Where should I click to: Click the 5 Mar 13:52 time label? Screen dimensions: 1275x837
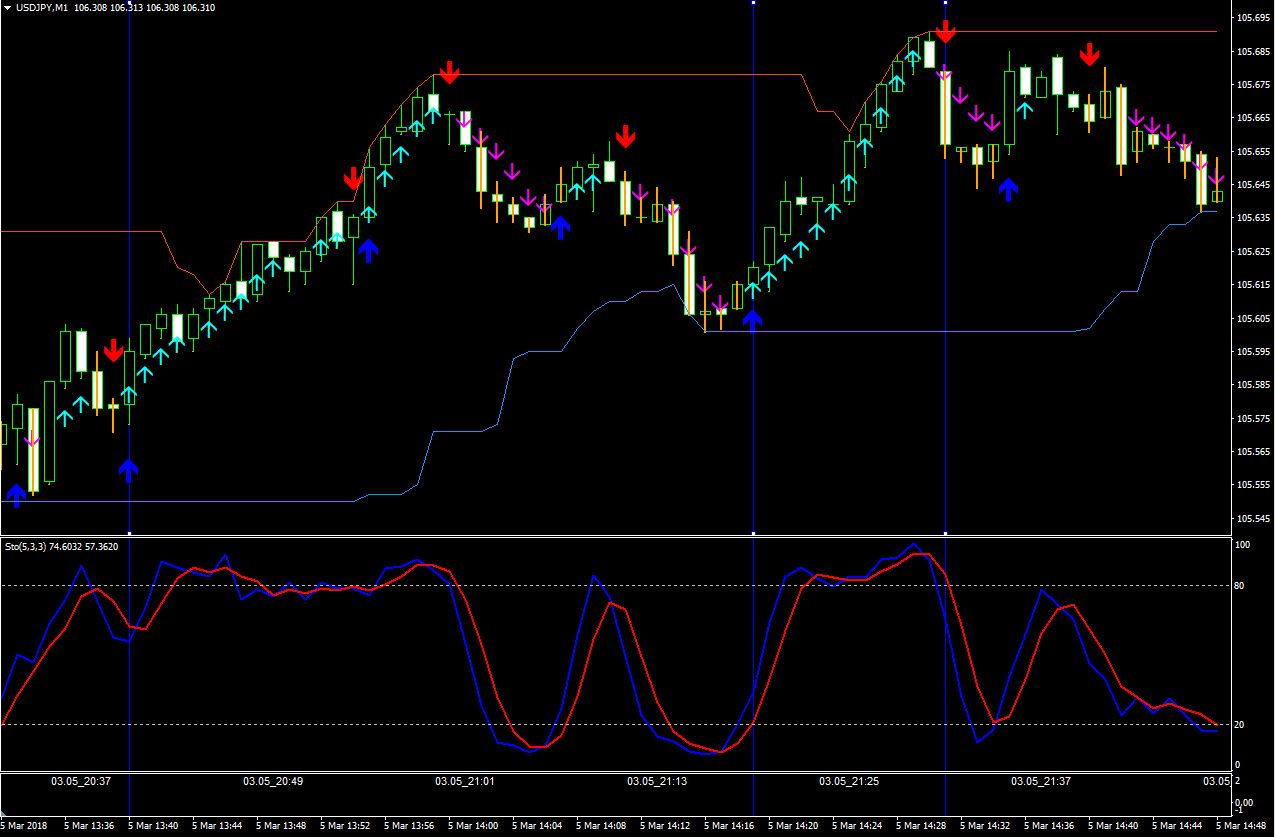tap(346, 826)
